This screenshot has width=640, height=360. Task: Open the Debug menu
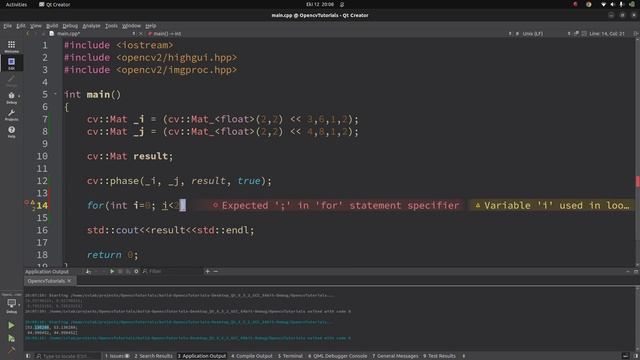pyautogui.click(x=70, y=26)
